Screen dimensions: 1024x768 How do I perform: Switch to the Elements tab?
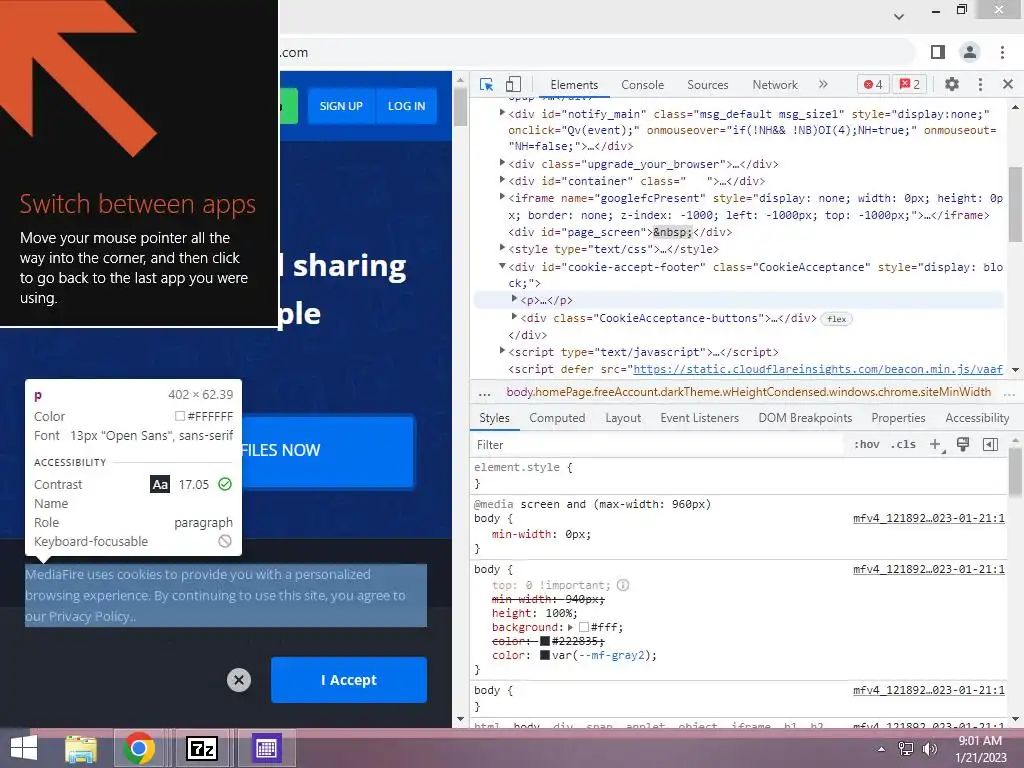pos(574,85)
